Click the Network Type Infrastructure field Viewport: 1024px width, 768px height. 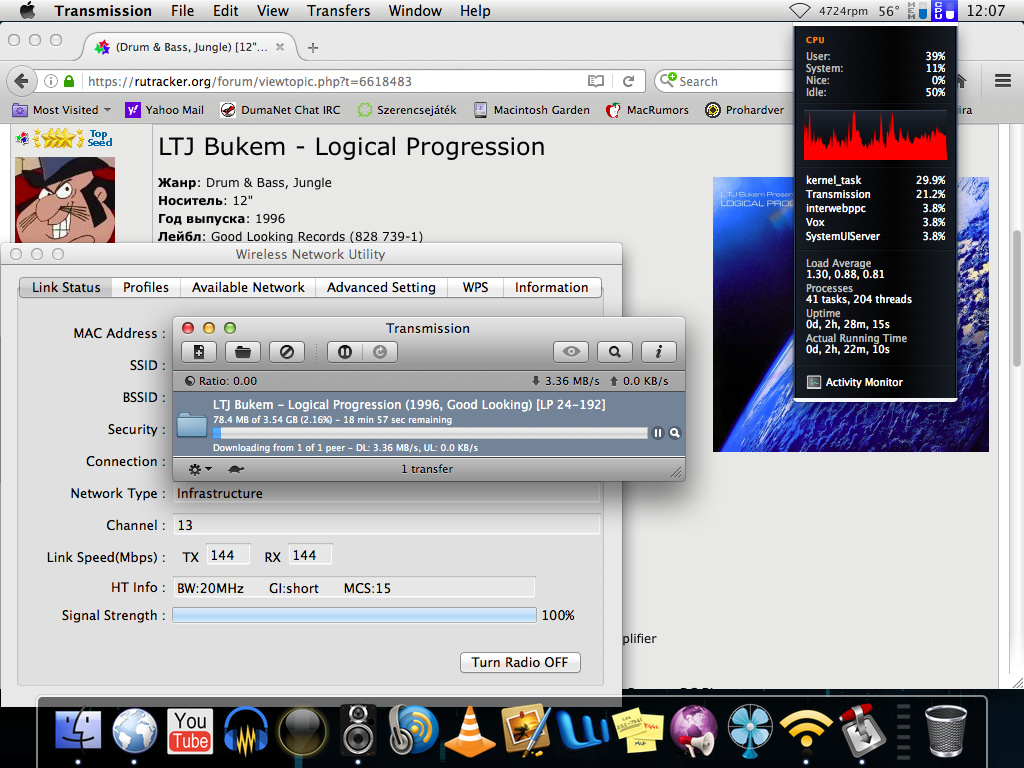(x=386, y=493)
